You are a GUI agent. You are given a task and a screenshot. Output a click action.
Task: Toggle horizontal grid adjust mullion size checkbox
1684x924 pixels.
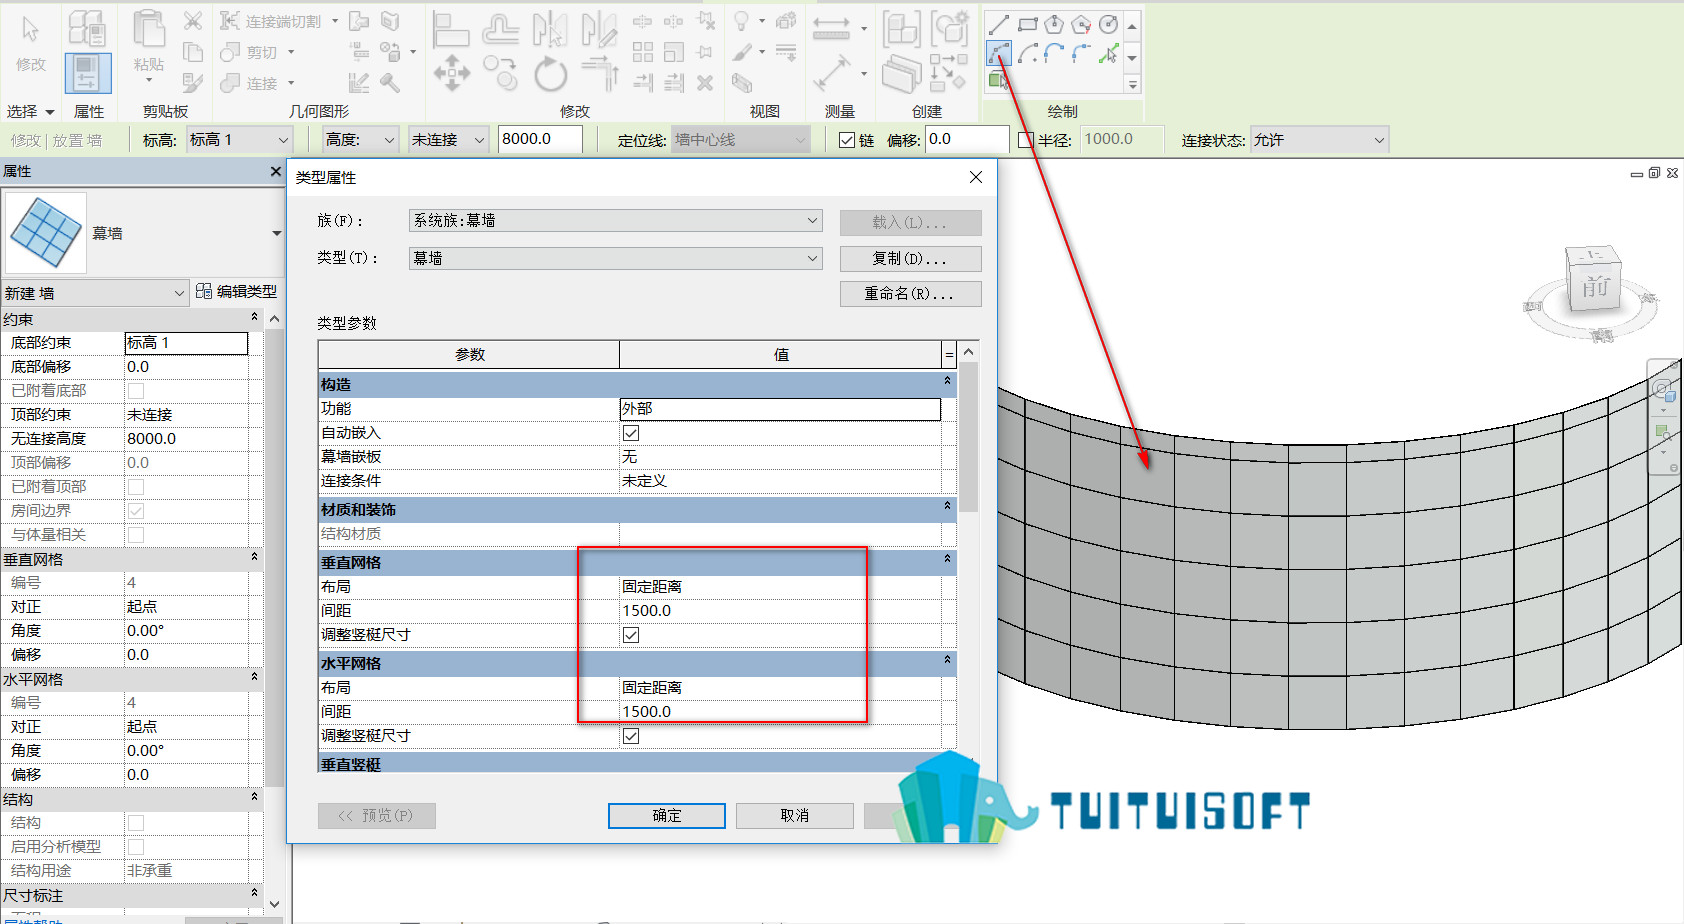631,736
